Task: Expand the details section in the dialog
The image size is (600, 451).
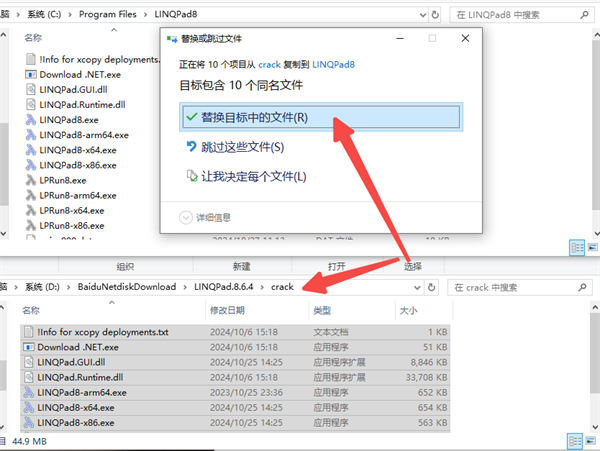Action: coord(205,218)
